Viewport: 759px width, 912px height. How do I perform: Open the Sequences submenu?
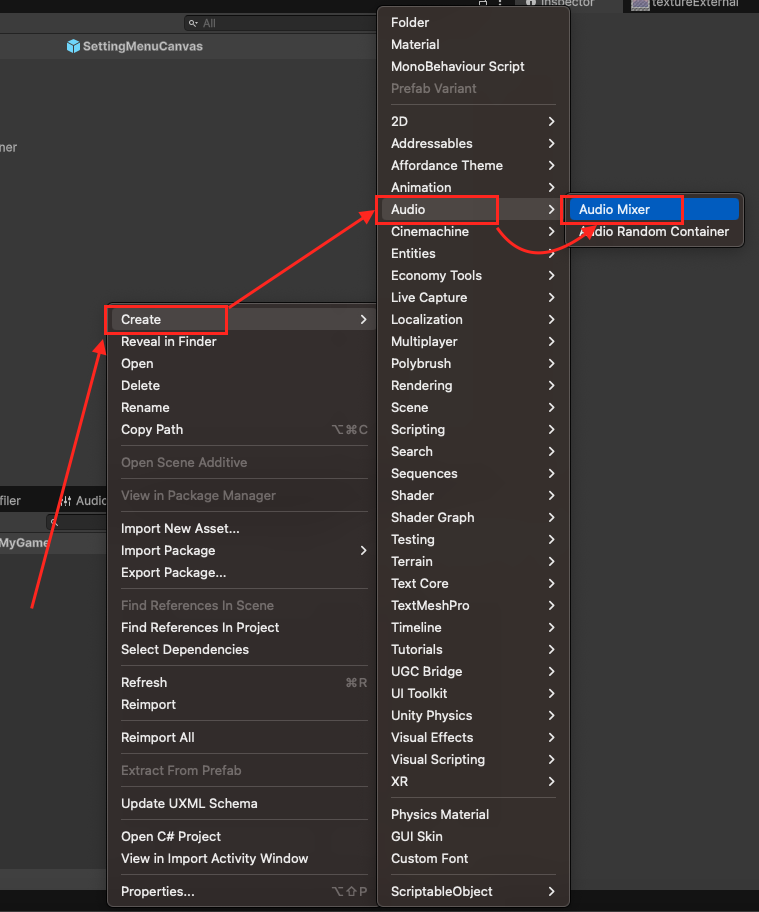click(x=473, y=474)
